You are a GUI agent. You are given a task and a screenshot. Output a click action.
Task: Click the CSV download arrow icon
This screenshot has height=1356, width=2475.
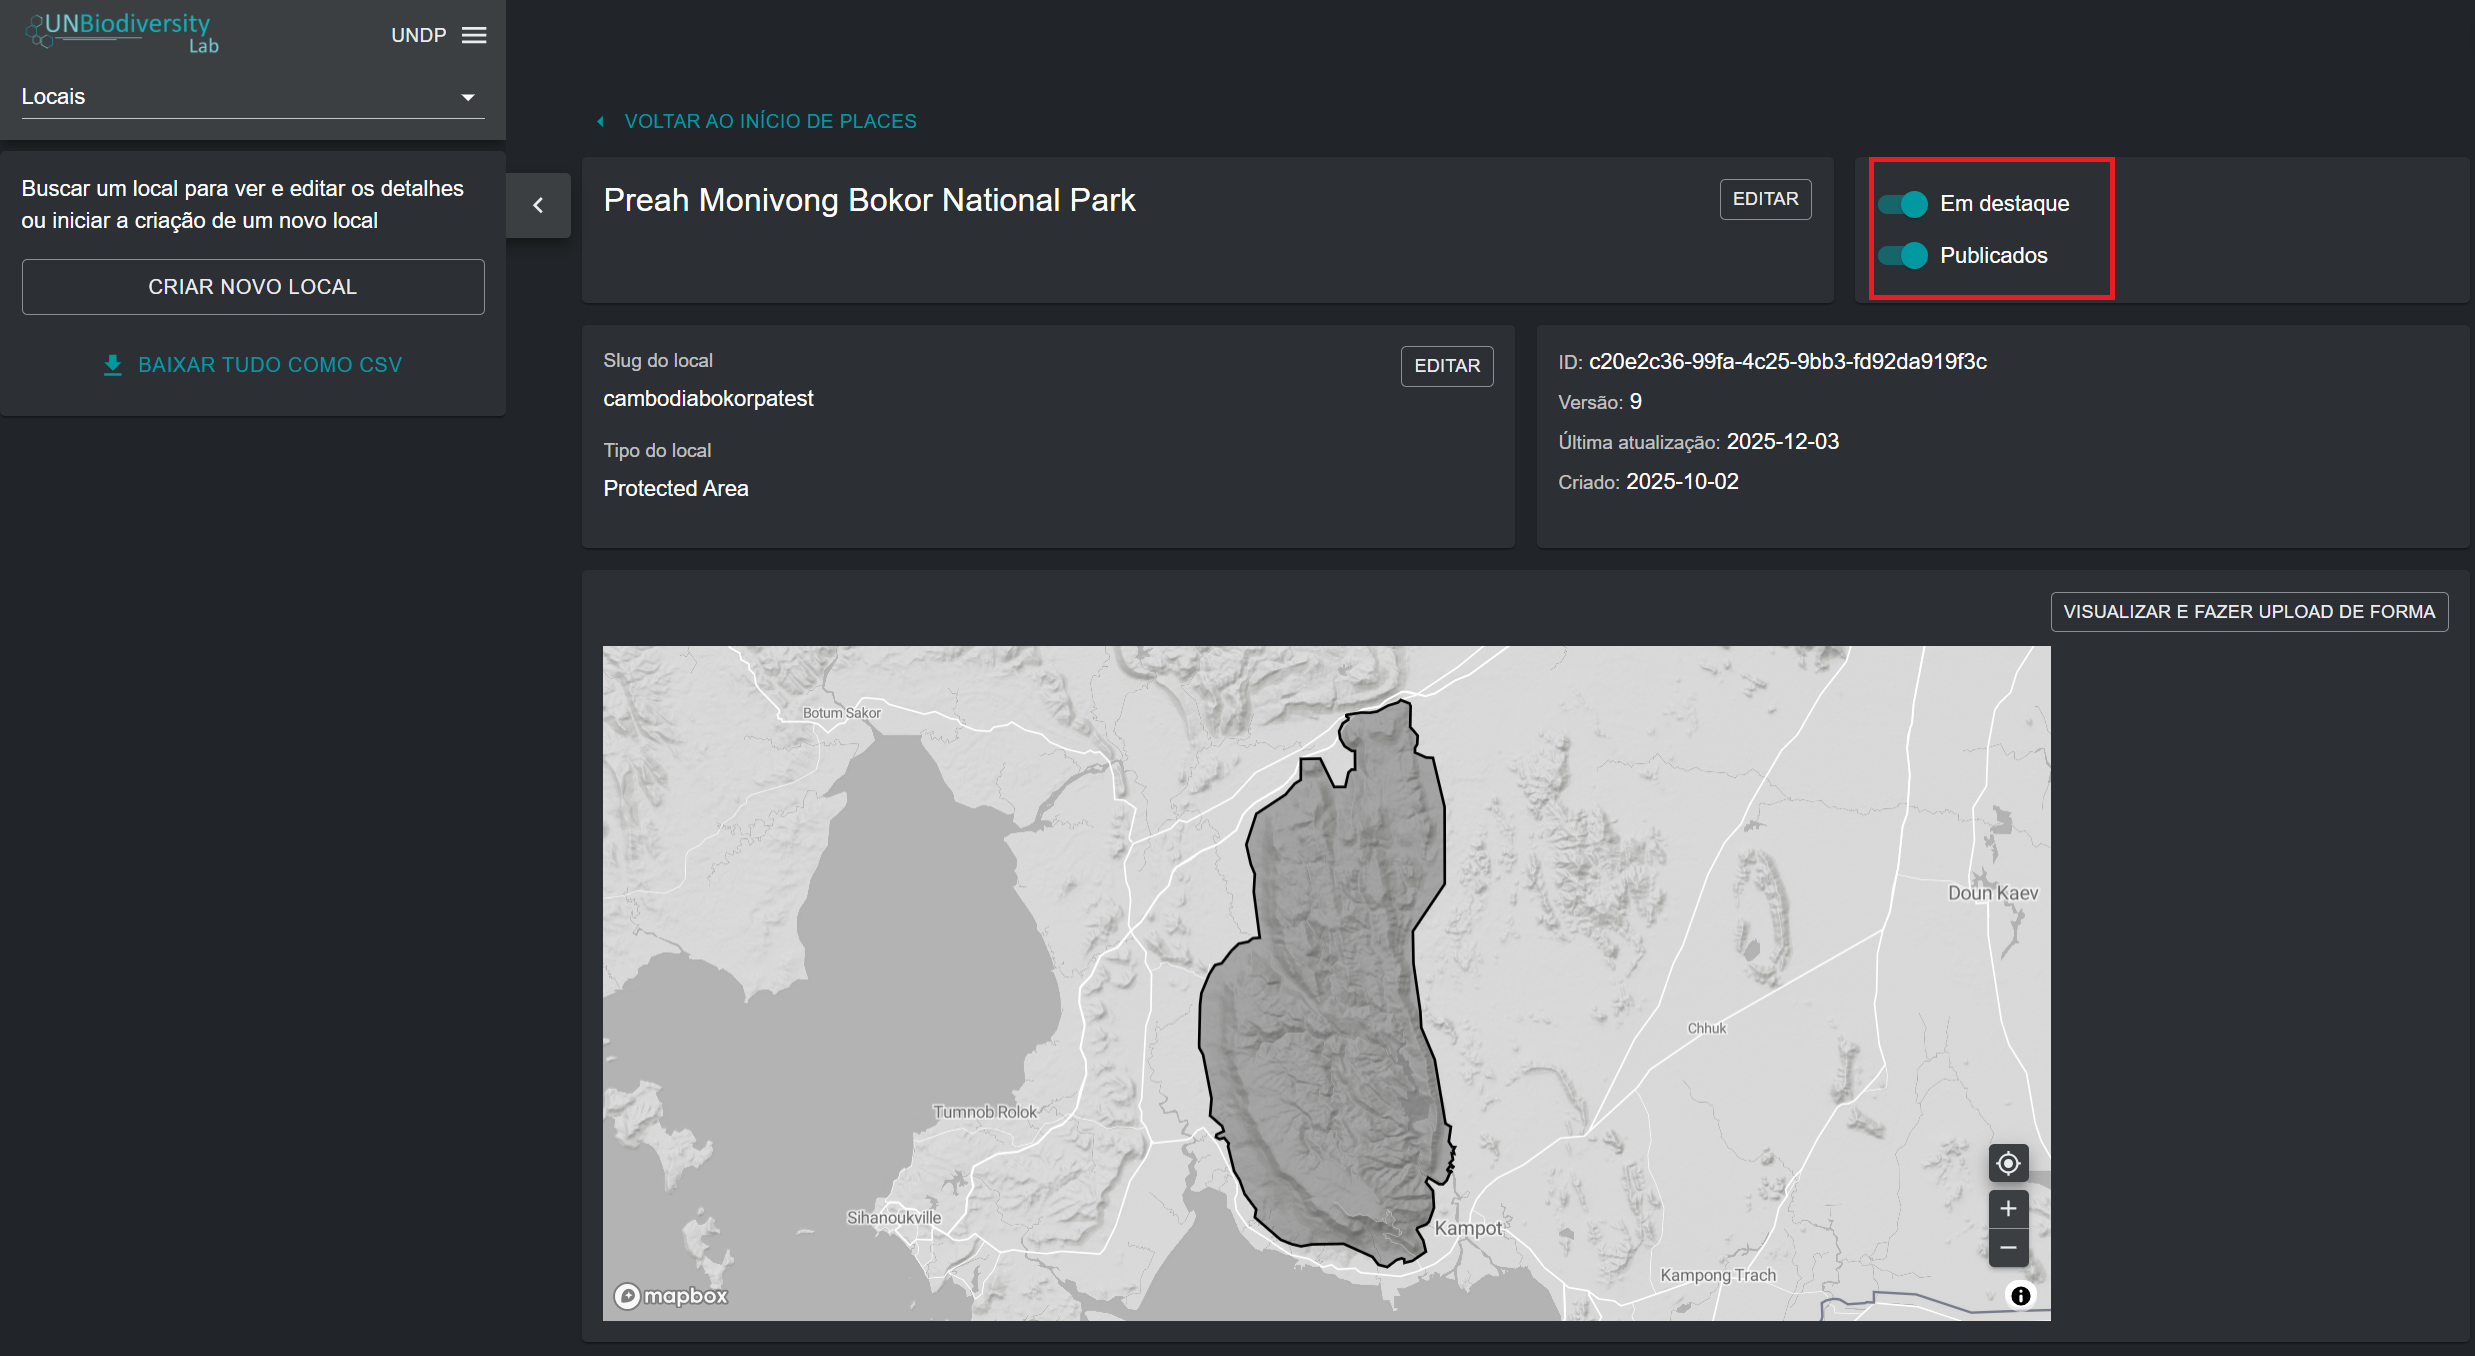[113, 365]
